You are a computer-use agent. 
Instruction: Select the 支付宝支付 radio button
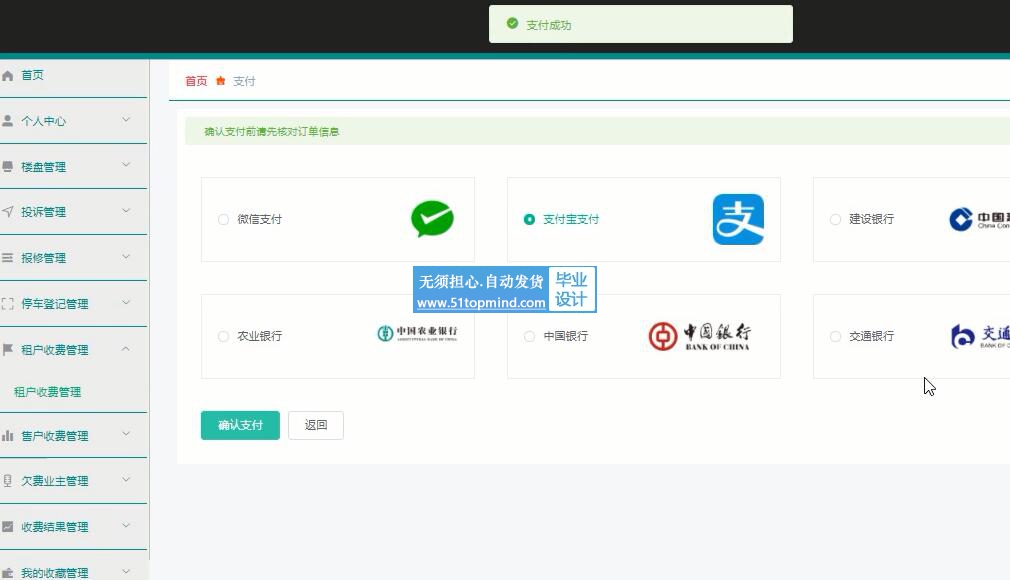(529, 219)
